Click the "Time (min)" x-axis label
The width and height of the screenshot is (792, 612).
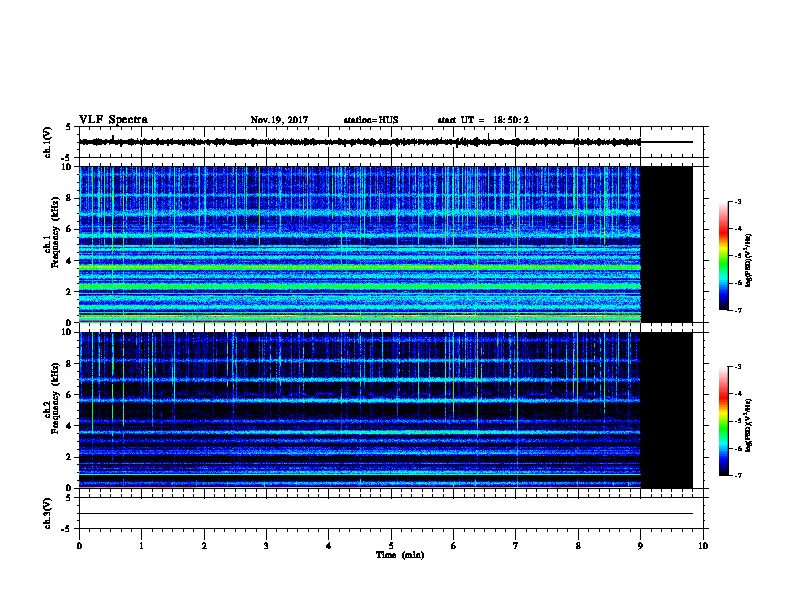point(400,555)
